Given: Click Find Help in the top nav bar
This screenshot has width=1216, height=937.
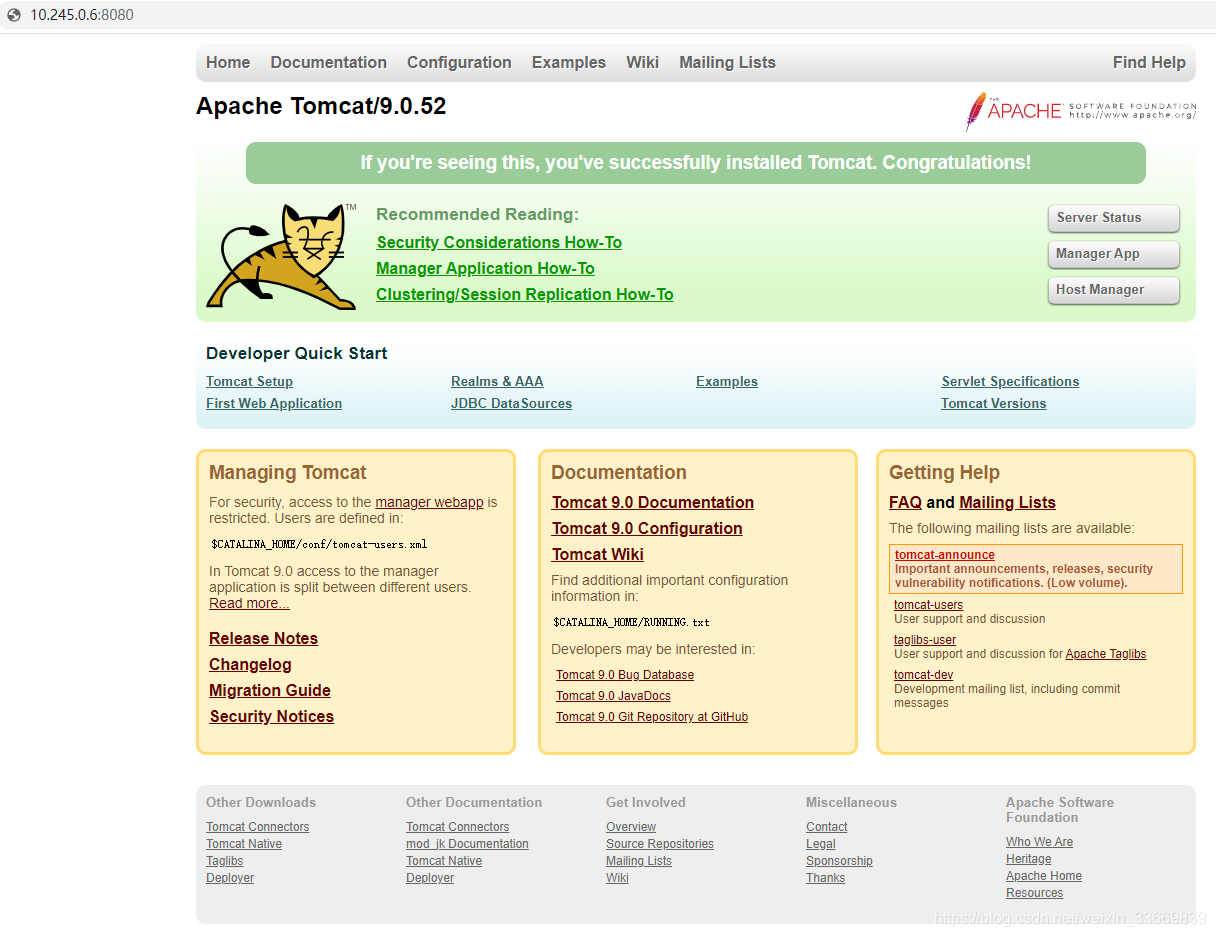Looking at the screenshot, I should pos(1149,62).
